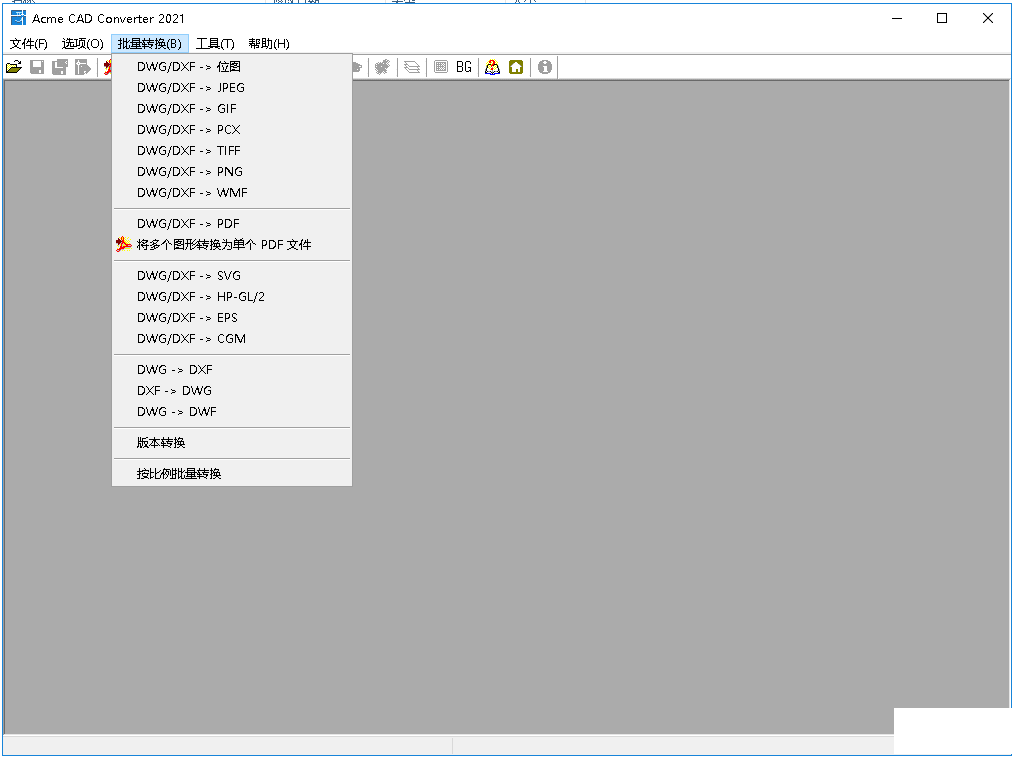The height and width of the screenshot is (759, 1017).
Task: Select DWG/DXF -> JPEG conversion
Action: pyautogui.click(x=232, y=88)
